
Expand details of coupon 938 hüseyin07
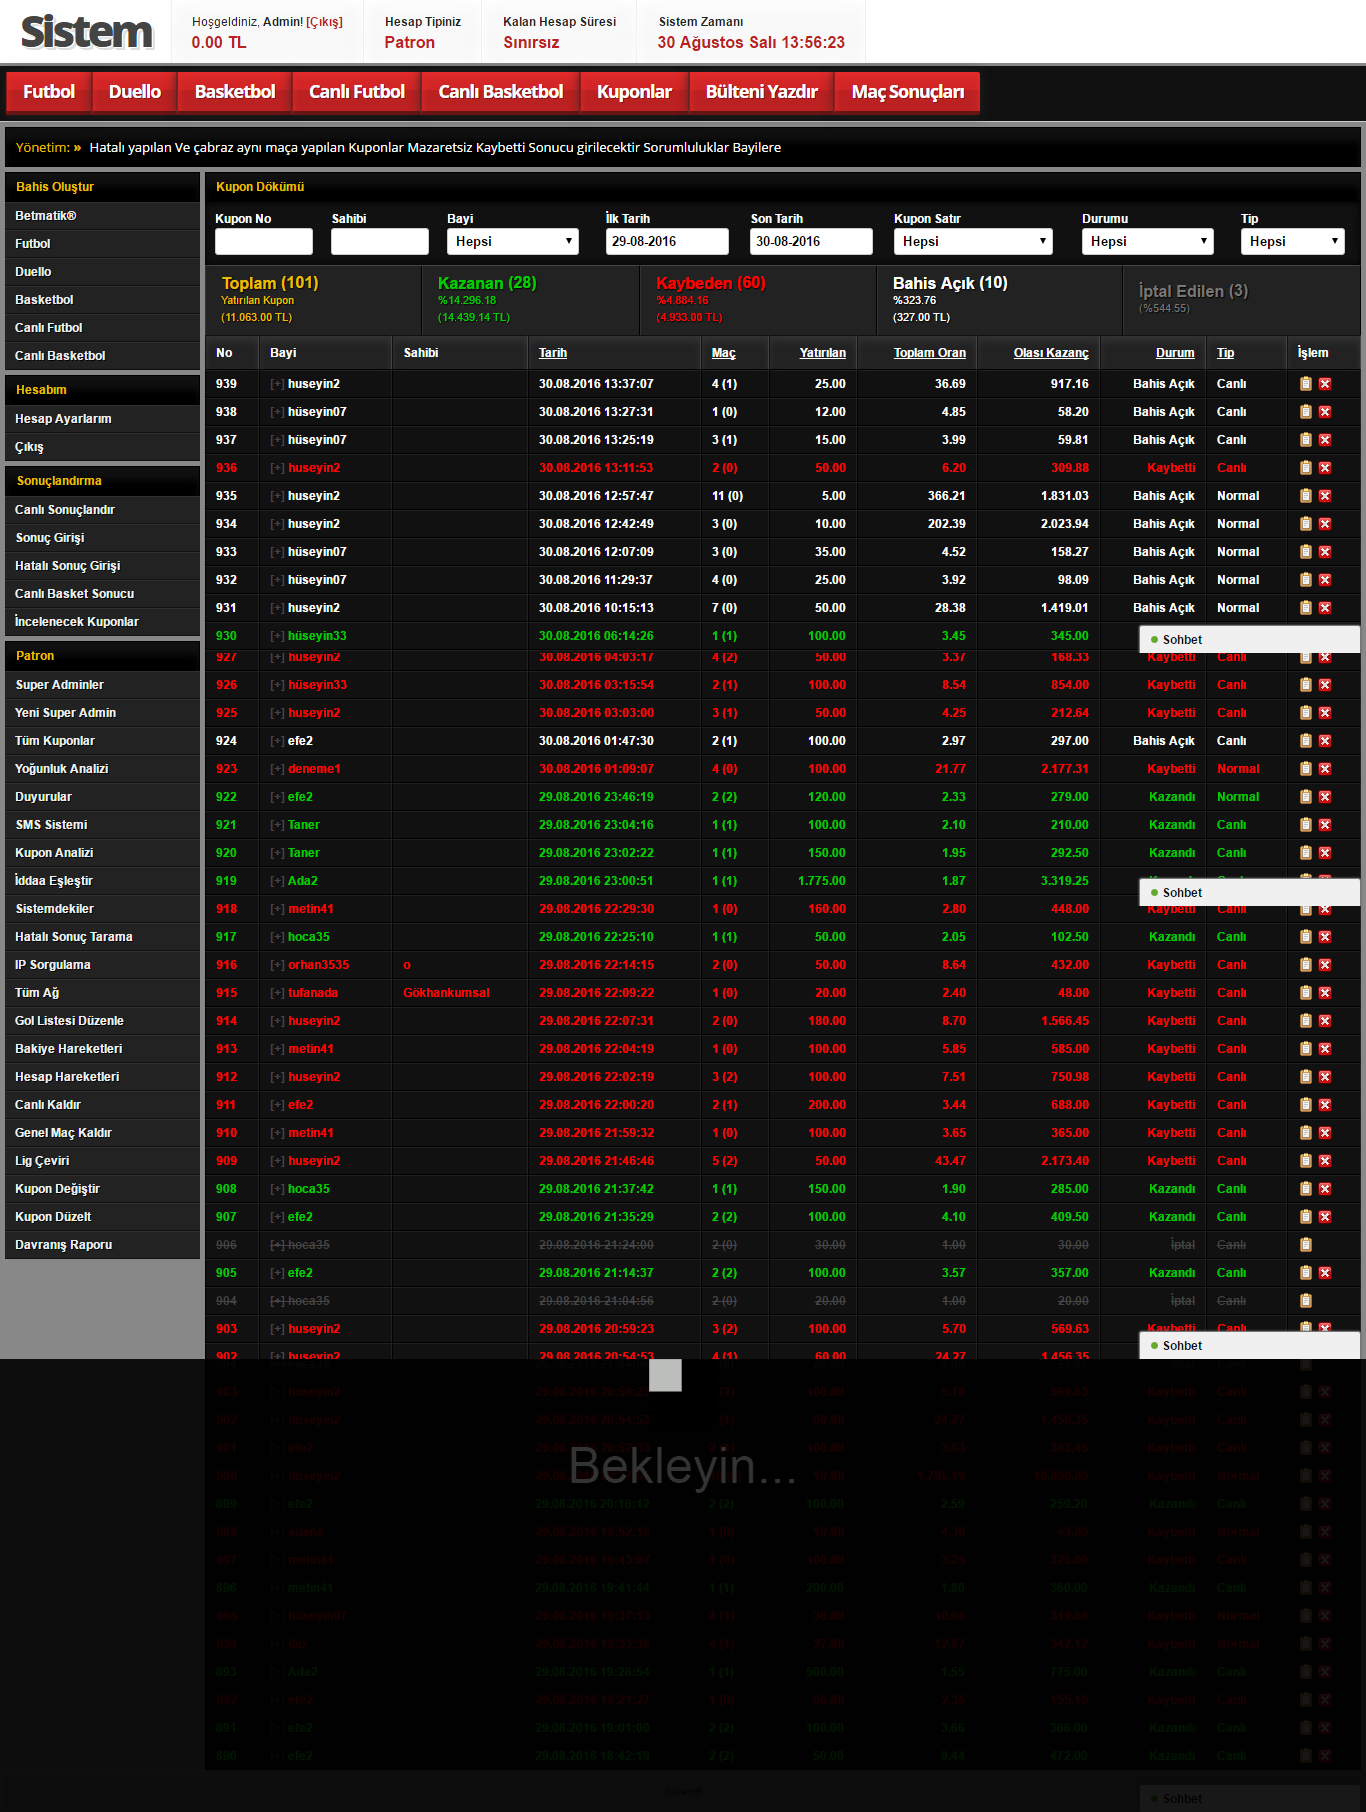coord(277,412)
